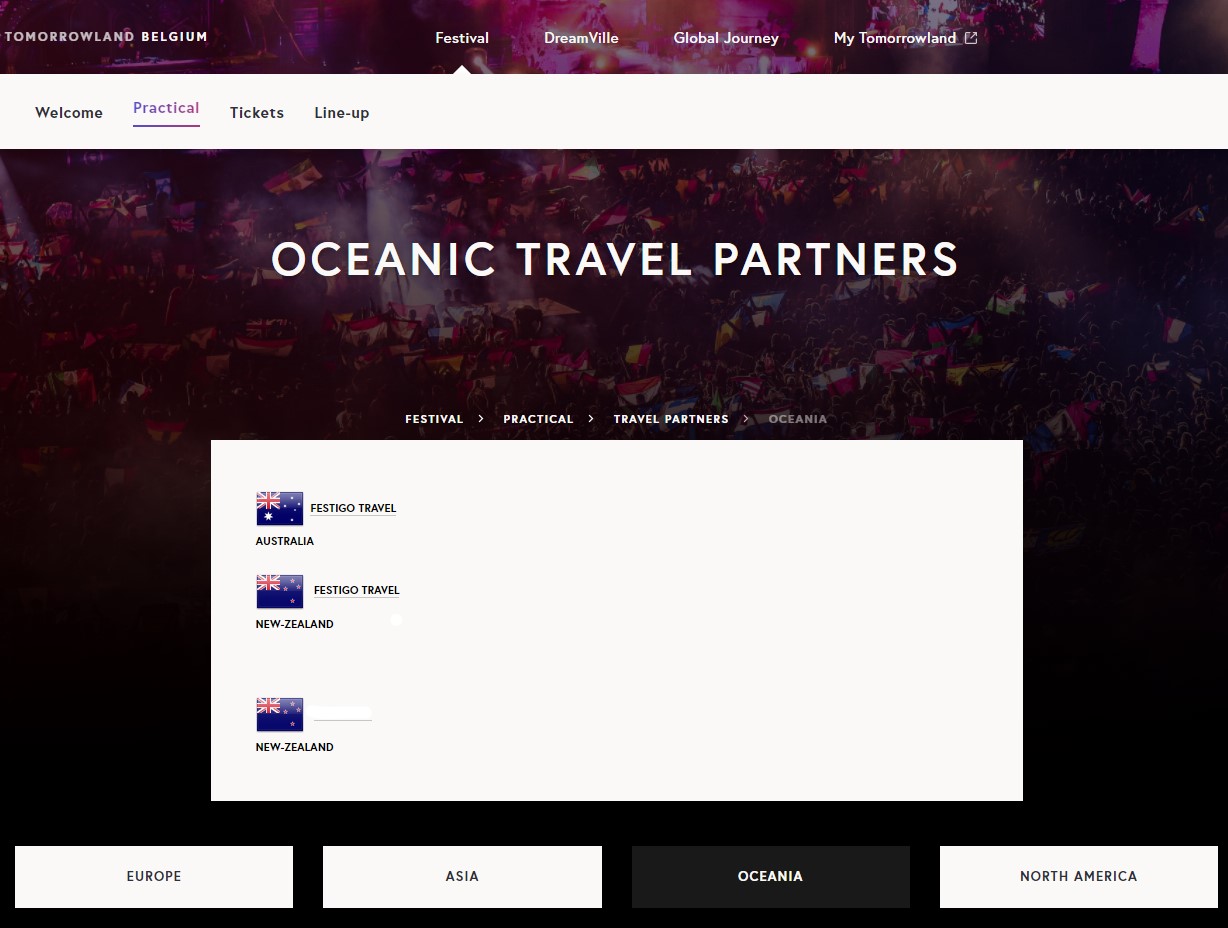
Task: Click the PRACTICAL breadcrumb link
Action: point(538,419)
